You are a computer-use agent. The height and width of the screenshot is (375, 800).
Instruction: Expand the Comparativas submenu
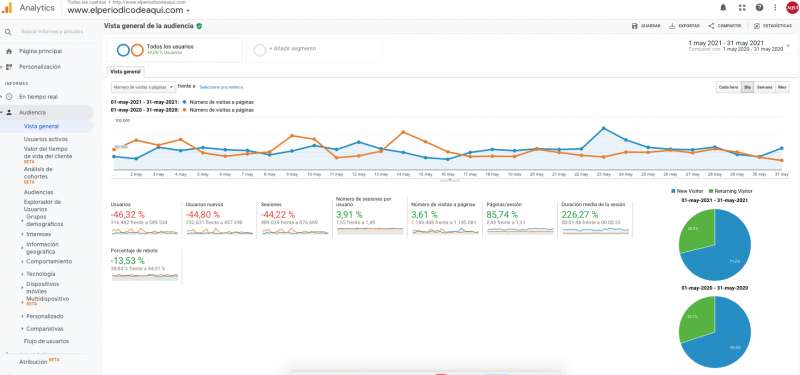tap(22, 329)
